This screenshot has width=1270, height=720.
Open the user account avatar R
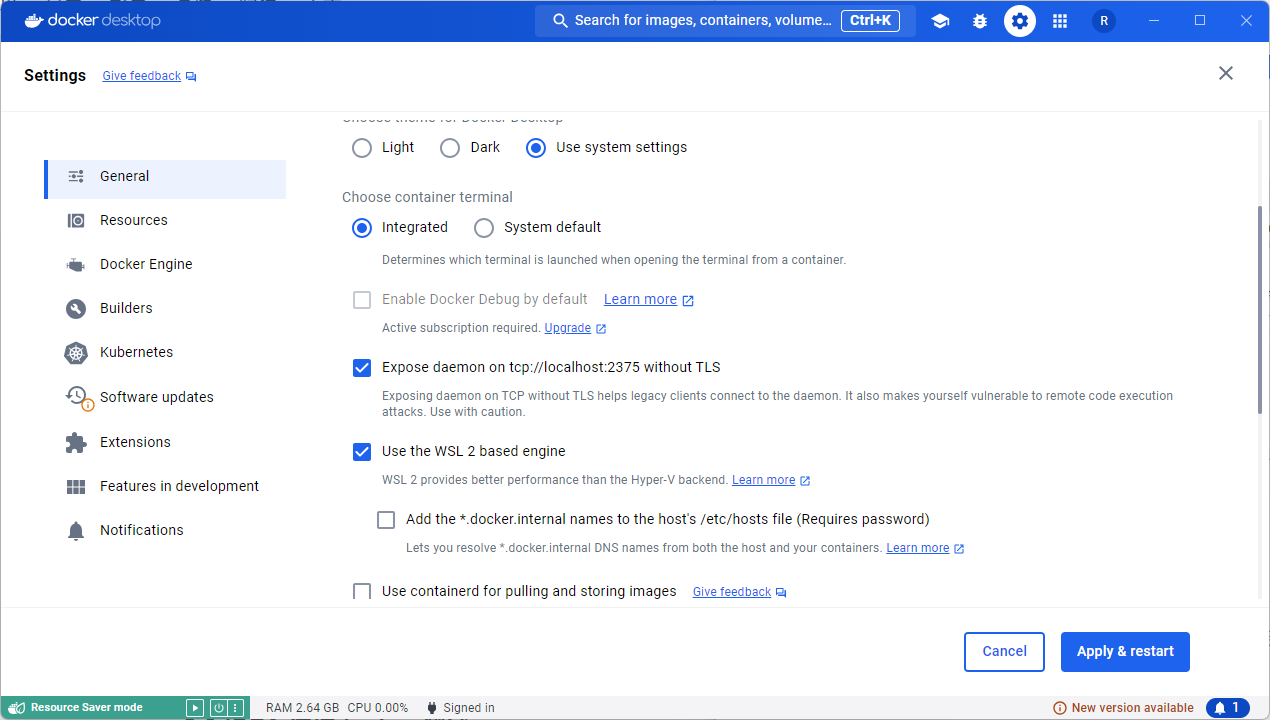click(x=1104, y=21)
